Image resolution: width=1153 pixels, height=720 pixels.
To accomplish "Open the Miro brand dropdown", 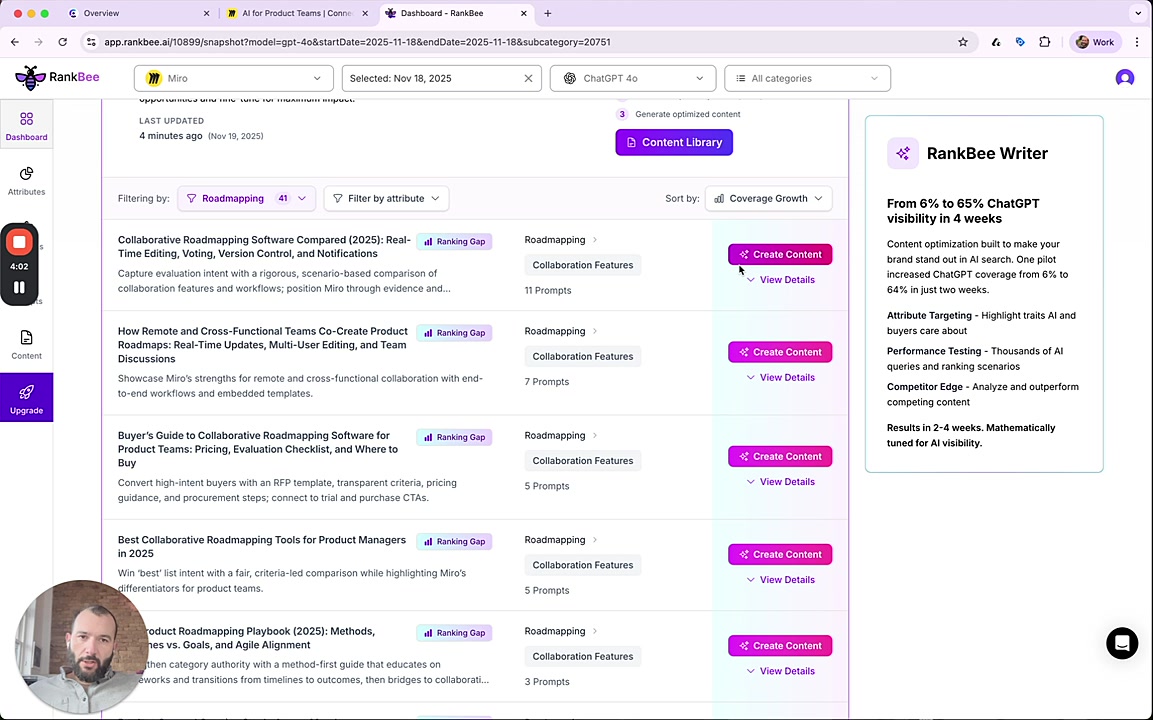I will pyautogui.click(x=234, y=78).
